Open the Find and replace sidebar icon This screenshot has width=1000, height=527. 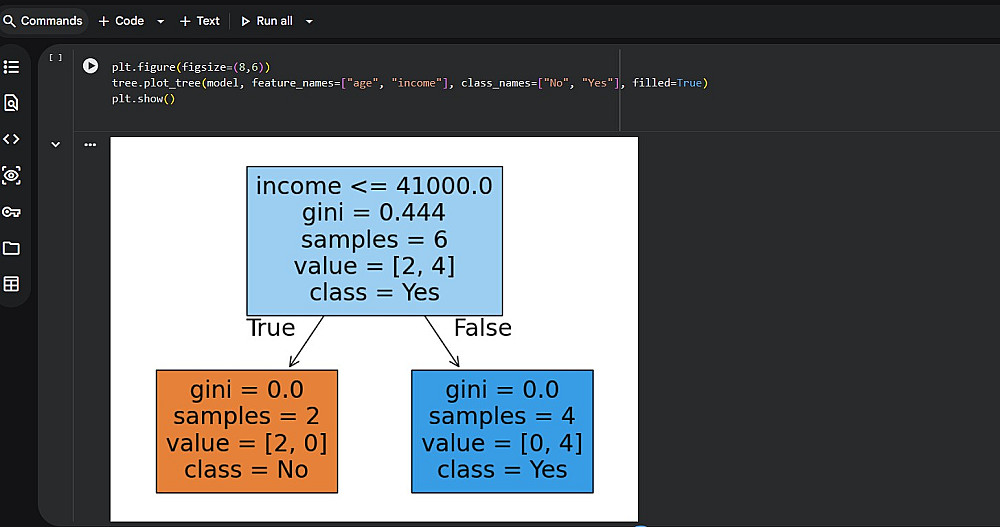coord(12,103)
